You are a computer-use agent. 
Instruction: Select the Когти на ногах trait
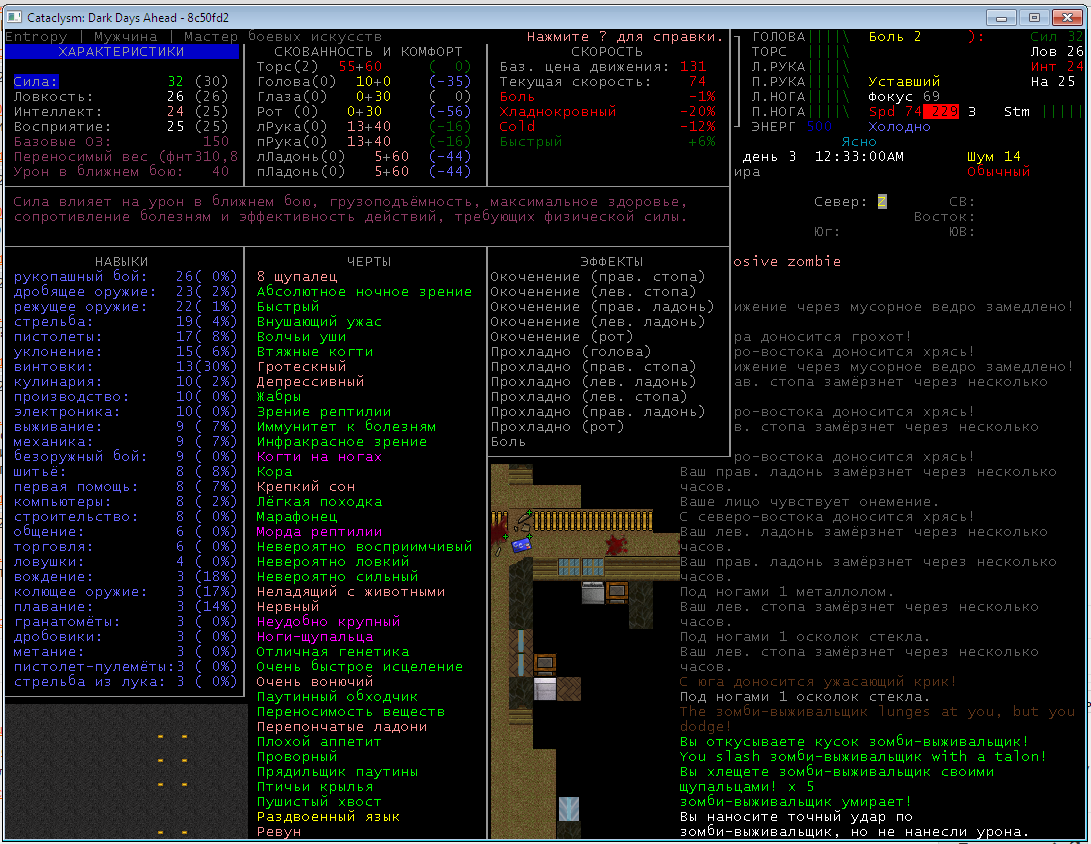coord(319,456)
